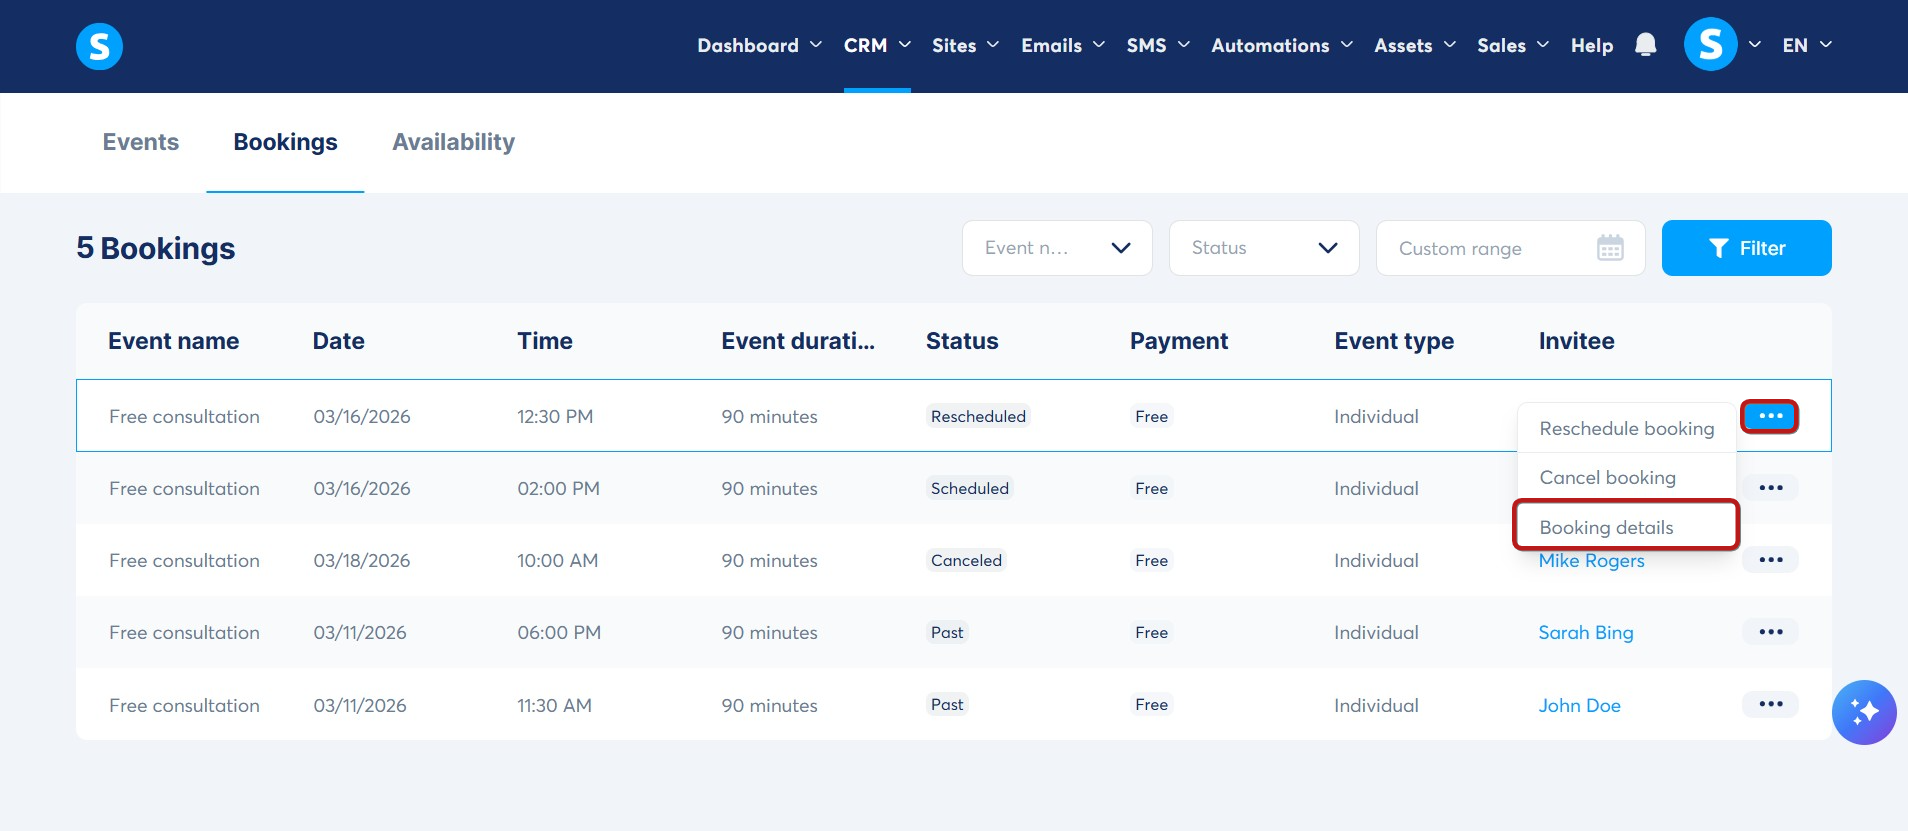The height and width of the screenshot is (831, 1908).
Task: Open actions menu for Sarah Bing booking
Action: pyautogui.click(x=1770, y=632)
